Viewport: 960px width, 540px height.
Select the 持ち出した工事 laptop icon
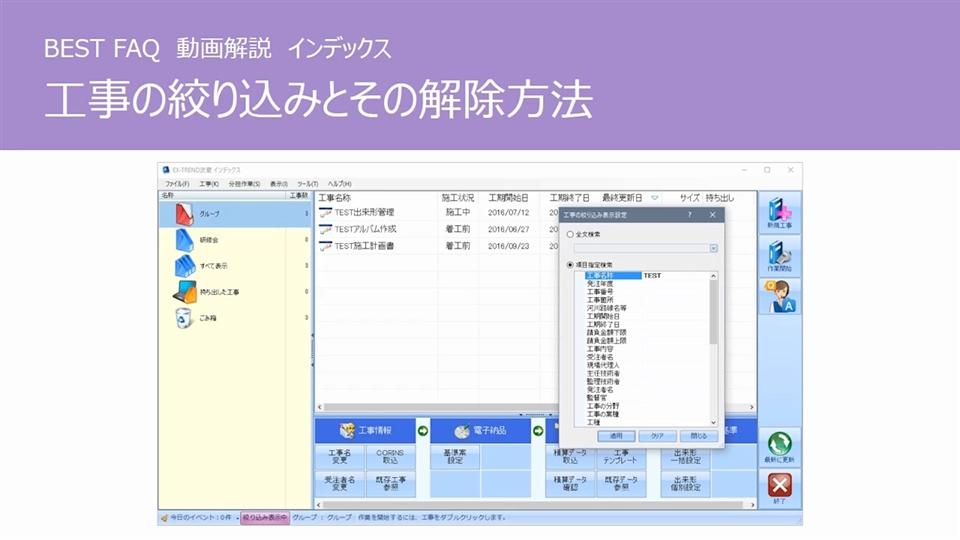click(186, 292)
